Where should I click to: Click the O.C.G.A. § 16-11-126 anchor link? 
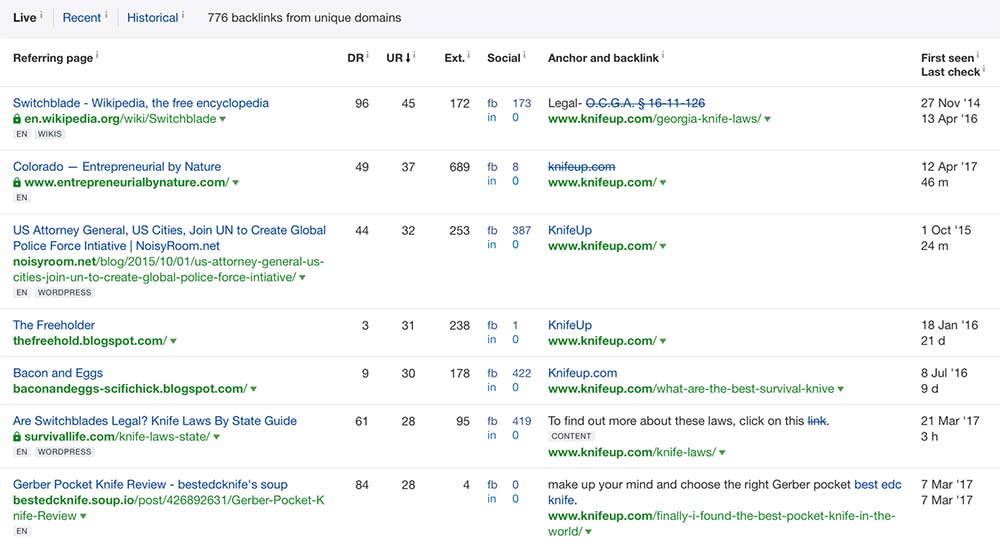pos(645,103)
